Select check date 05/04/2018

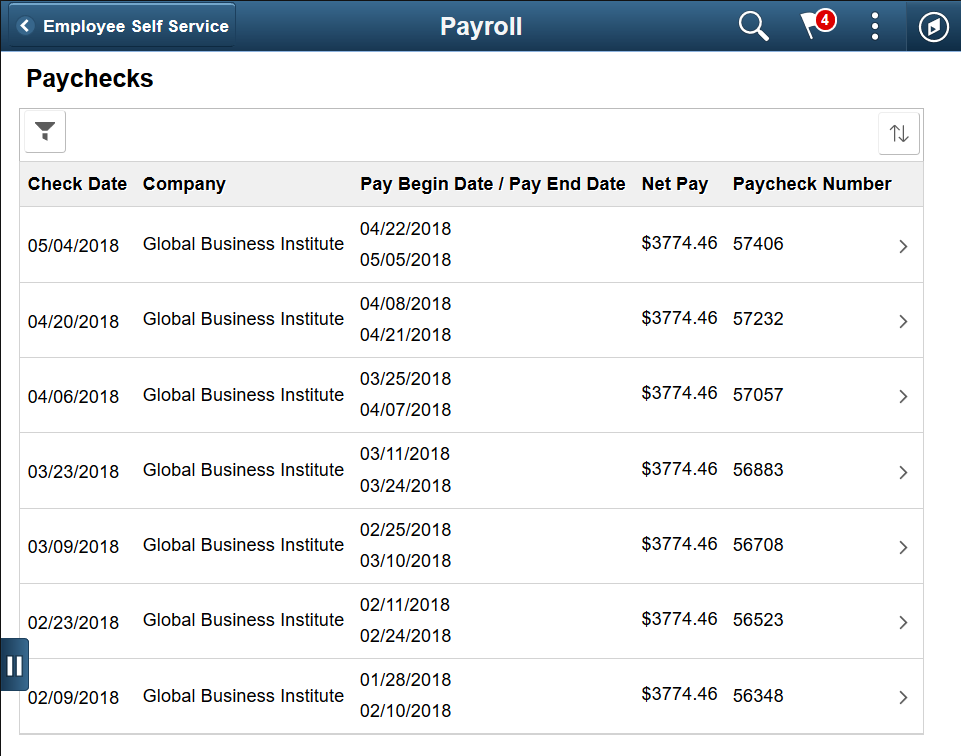click(74, 246)
